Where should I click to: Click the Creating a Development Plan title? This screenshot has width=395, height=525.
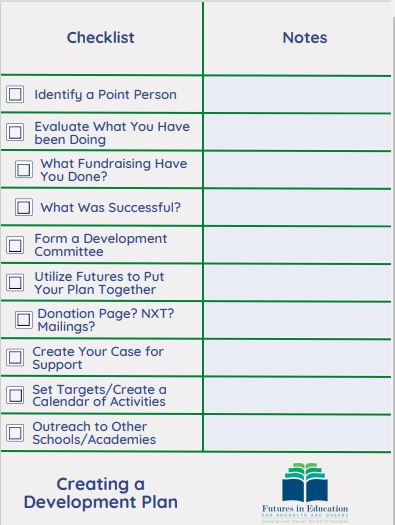pos(101,493)
